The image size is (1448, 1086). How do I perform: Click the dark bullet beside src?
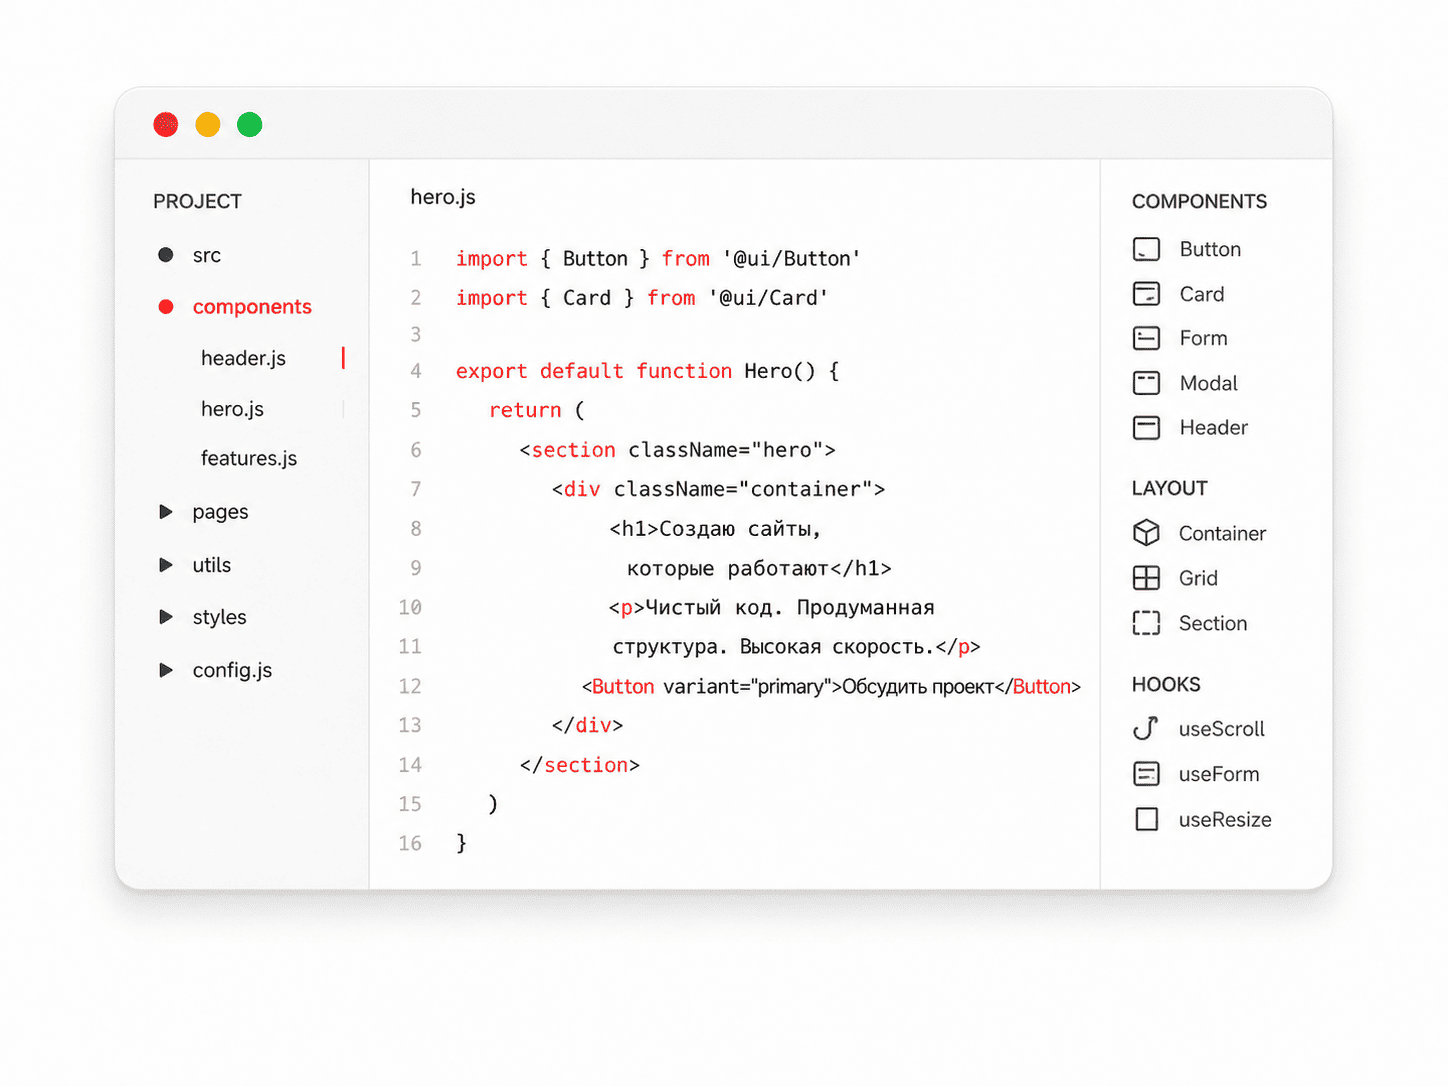166,255
